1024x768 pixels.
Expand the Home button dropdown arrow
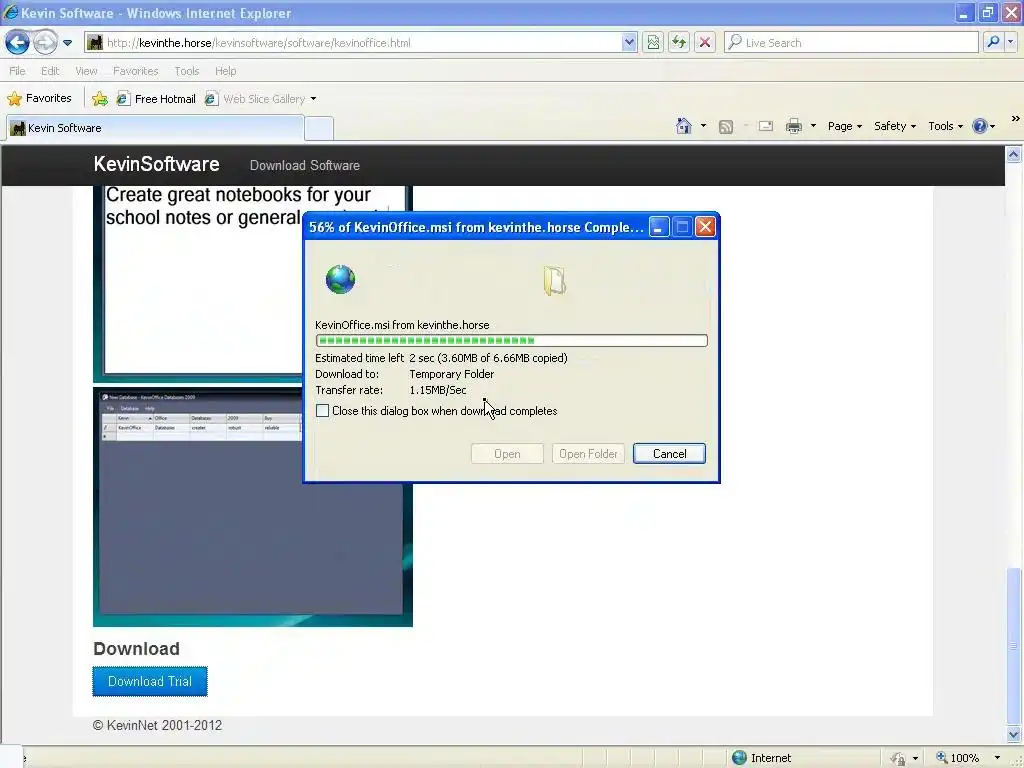(x=703, y=126)
